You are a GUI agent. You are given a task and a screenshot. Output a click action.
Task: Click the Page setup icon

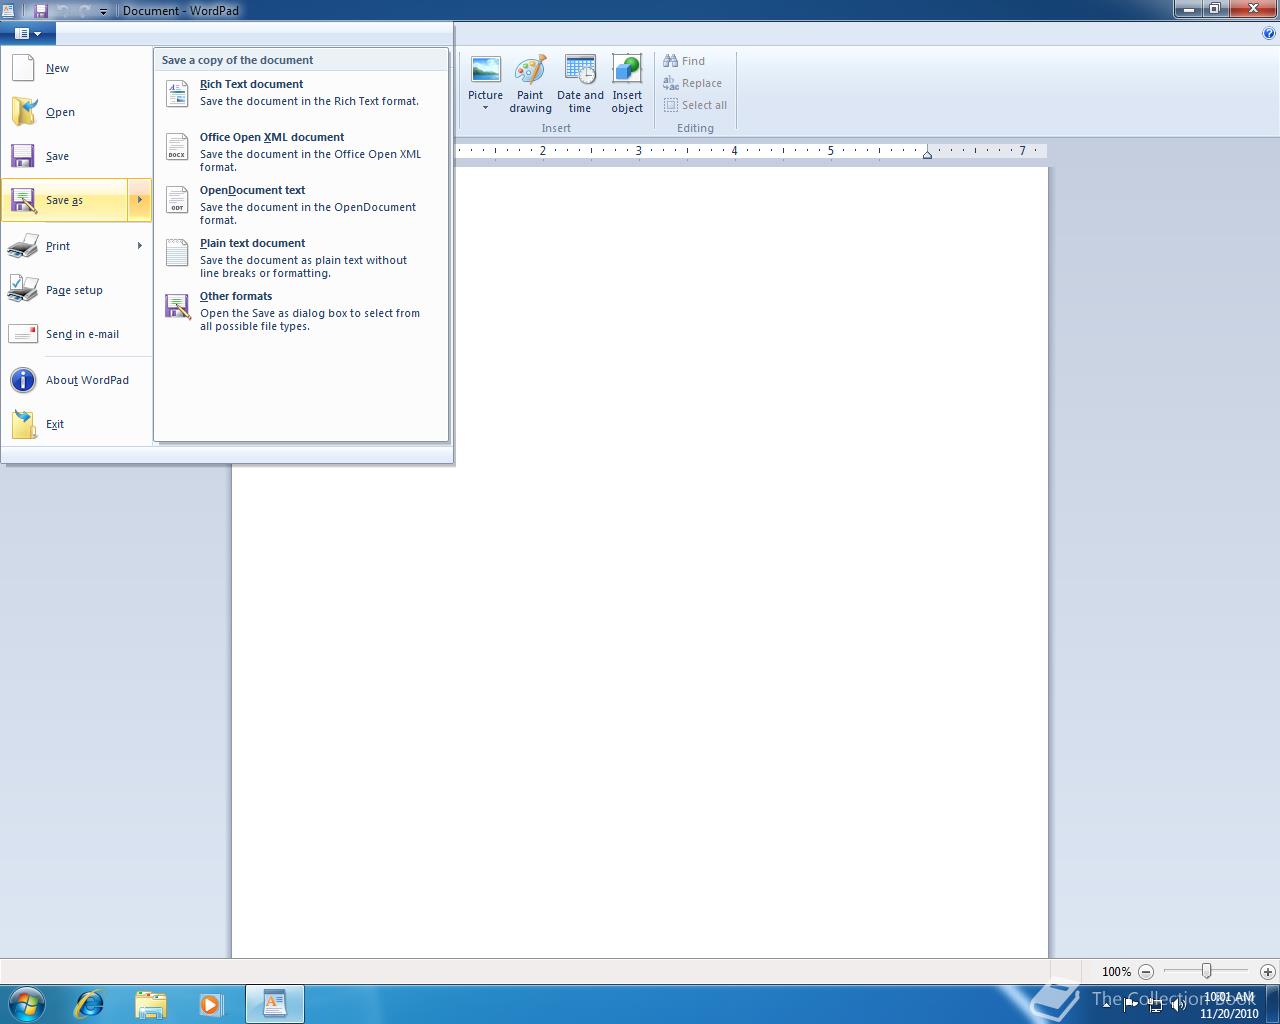[23, 290]
